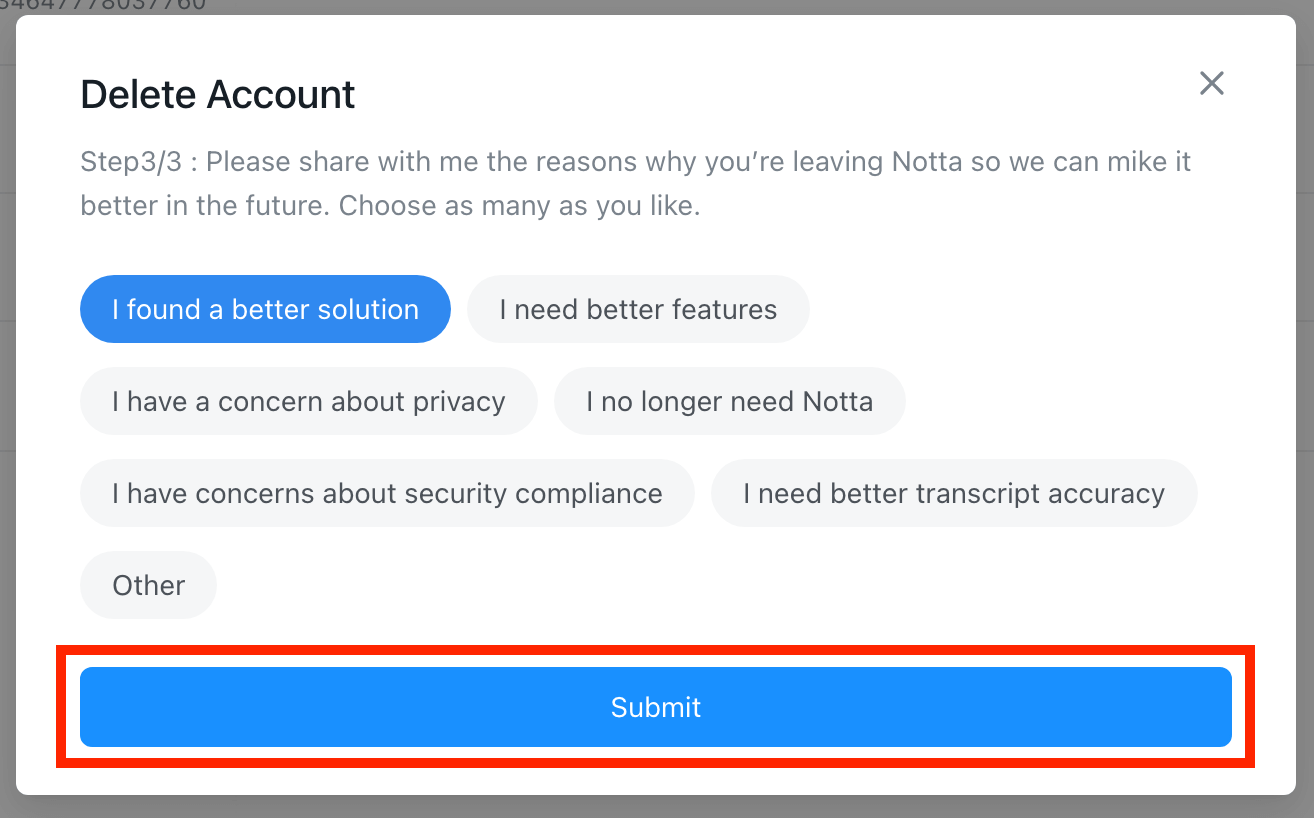Activate the last reason option shown
This screenshot has height=818, width=1314.
(x=148, y=585)
